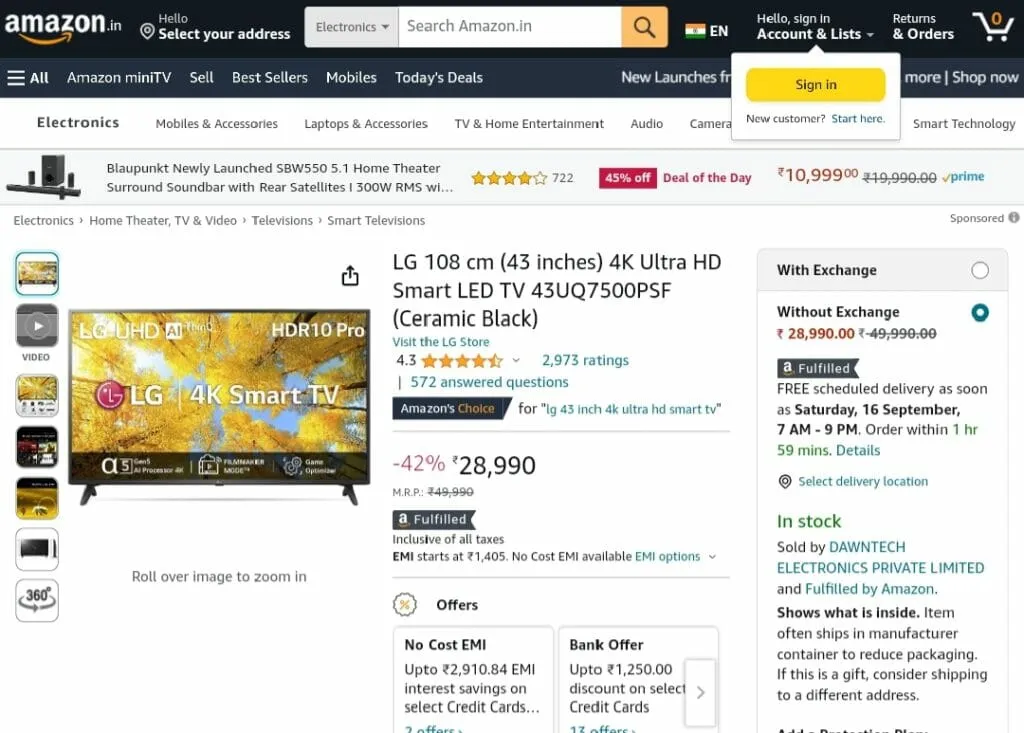
Task: Click the Start here link
Action: [x=858, y=118]
